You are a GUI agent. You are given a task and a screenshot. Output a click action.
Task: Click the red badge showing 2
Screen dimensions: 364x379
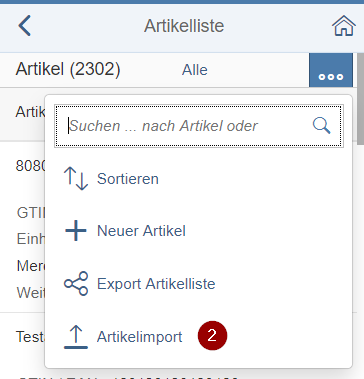tap(212, 336)
